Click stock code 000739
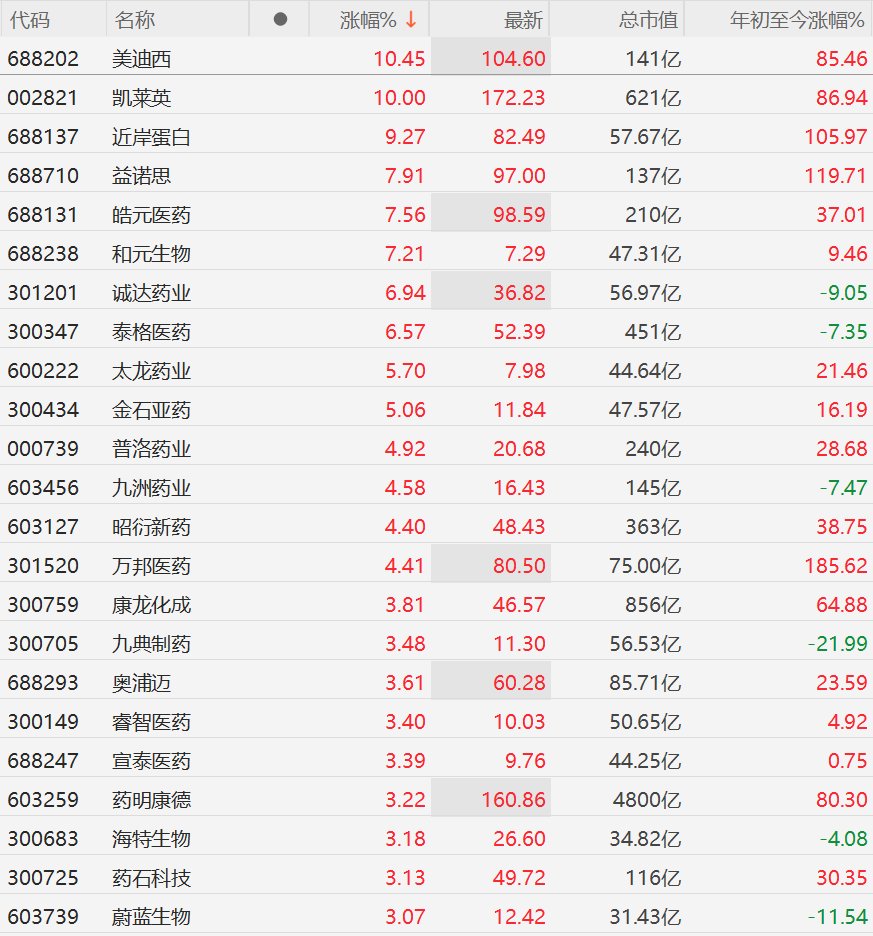Viewport: 873px width, 936px height. pyautogui.click(x=43, y=448)
